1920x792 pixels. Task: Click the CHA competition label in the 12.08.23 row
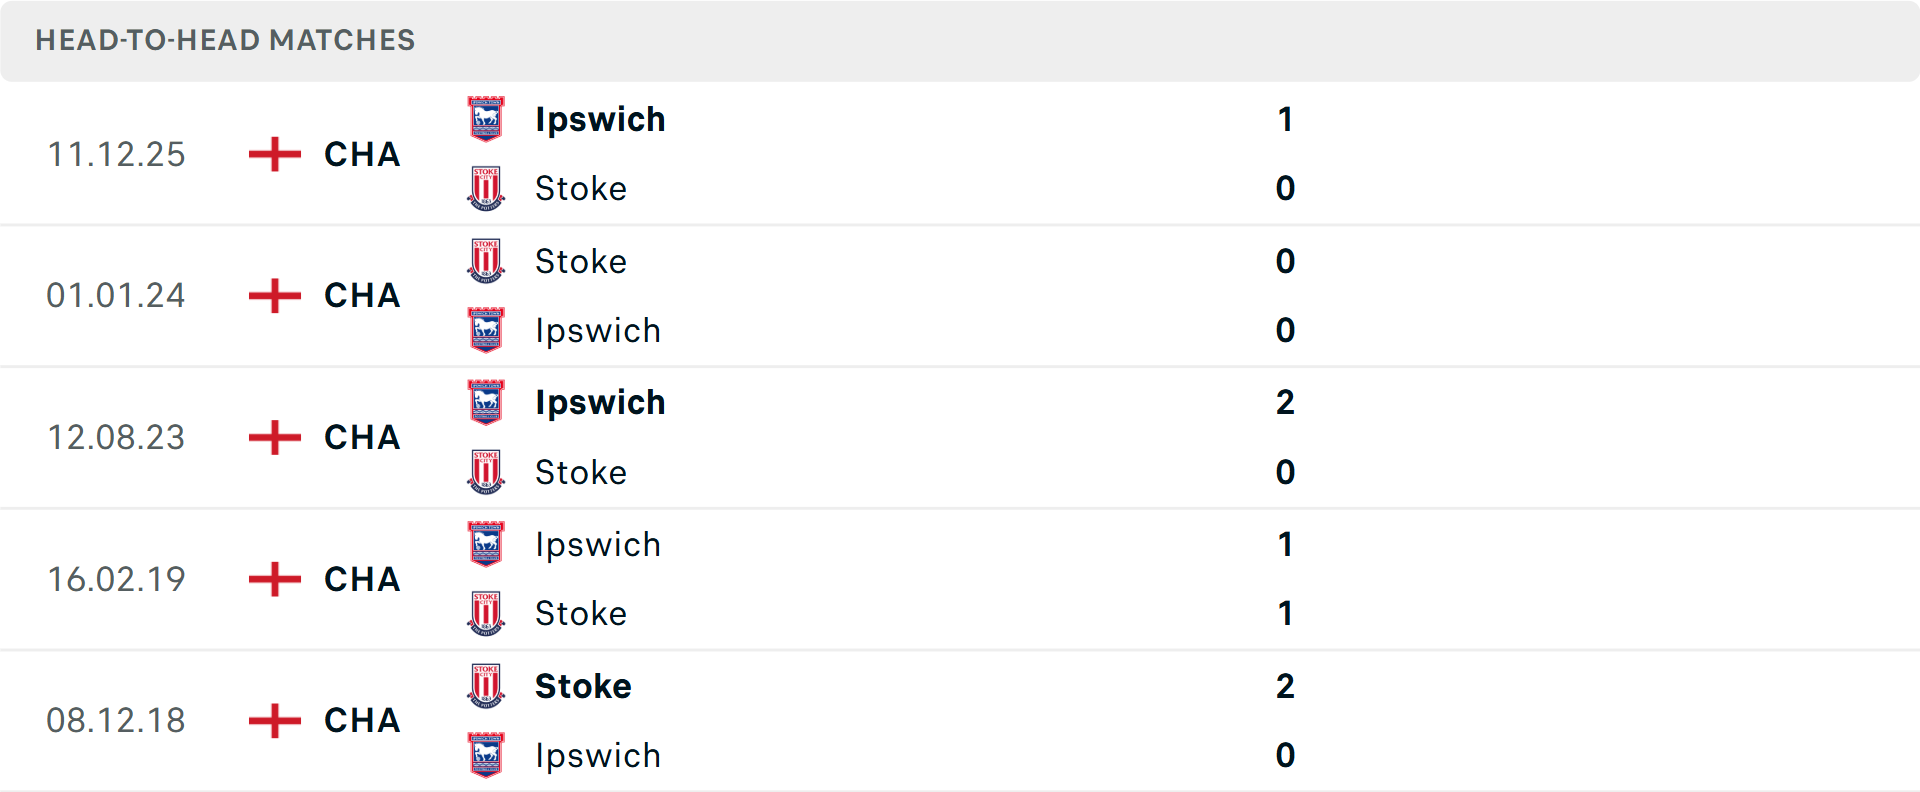click(361, 438)
